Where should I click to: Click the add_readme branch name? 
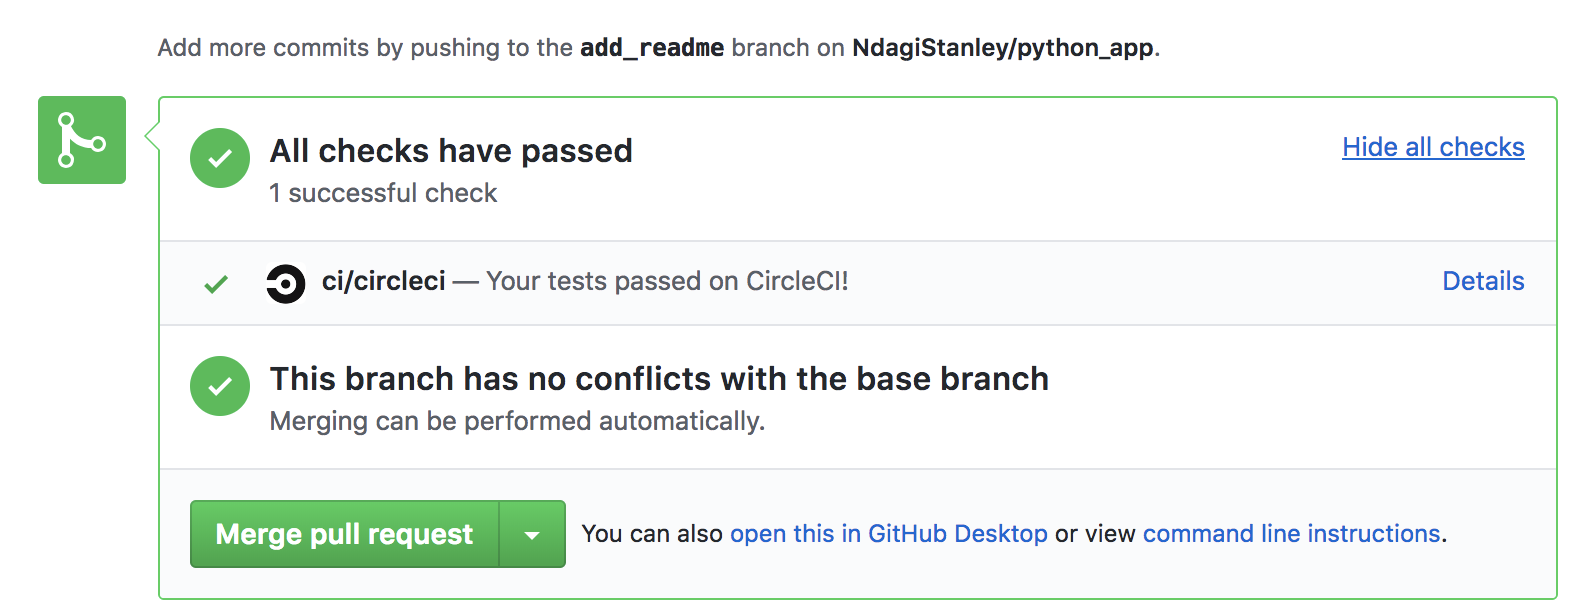(x=652, y=48)
